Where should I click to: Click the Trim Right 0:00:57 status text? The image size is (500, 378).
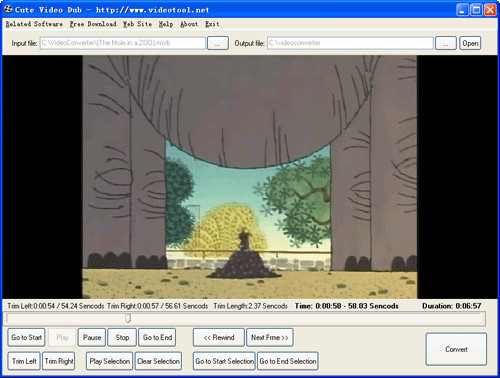(157, 306)
